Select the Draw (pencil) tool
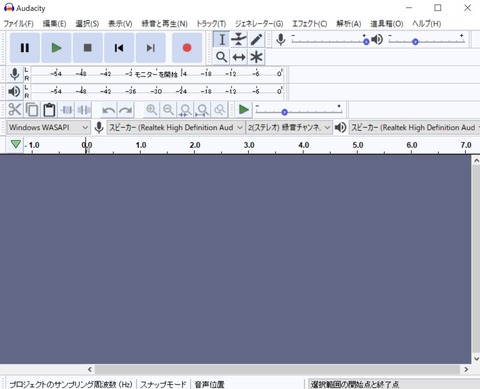480x389 pixels. 256,40
